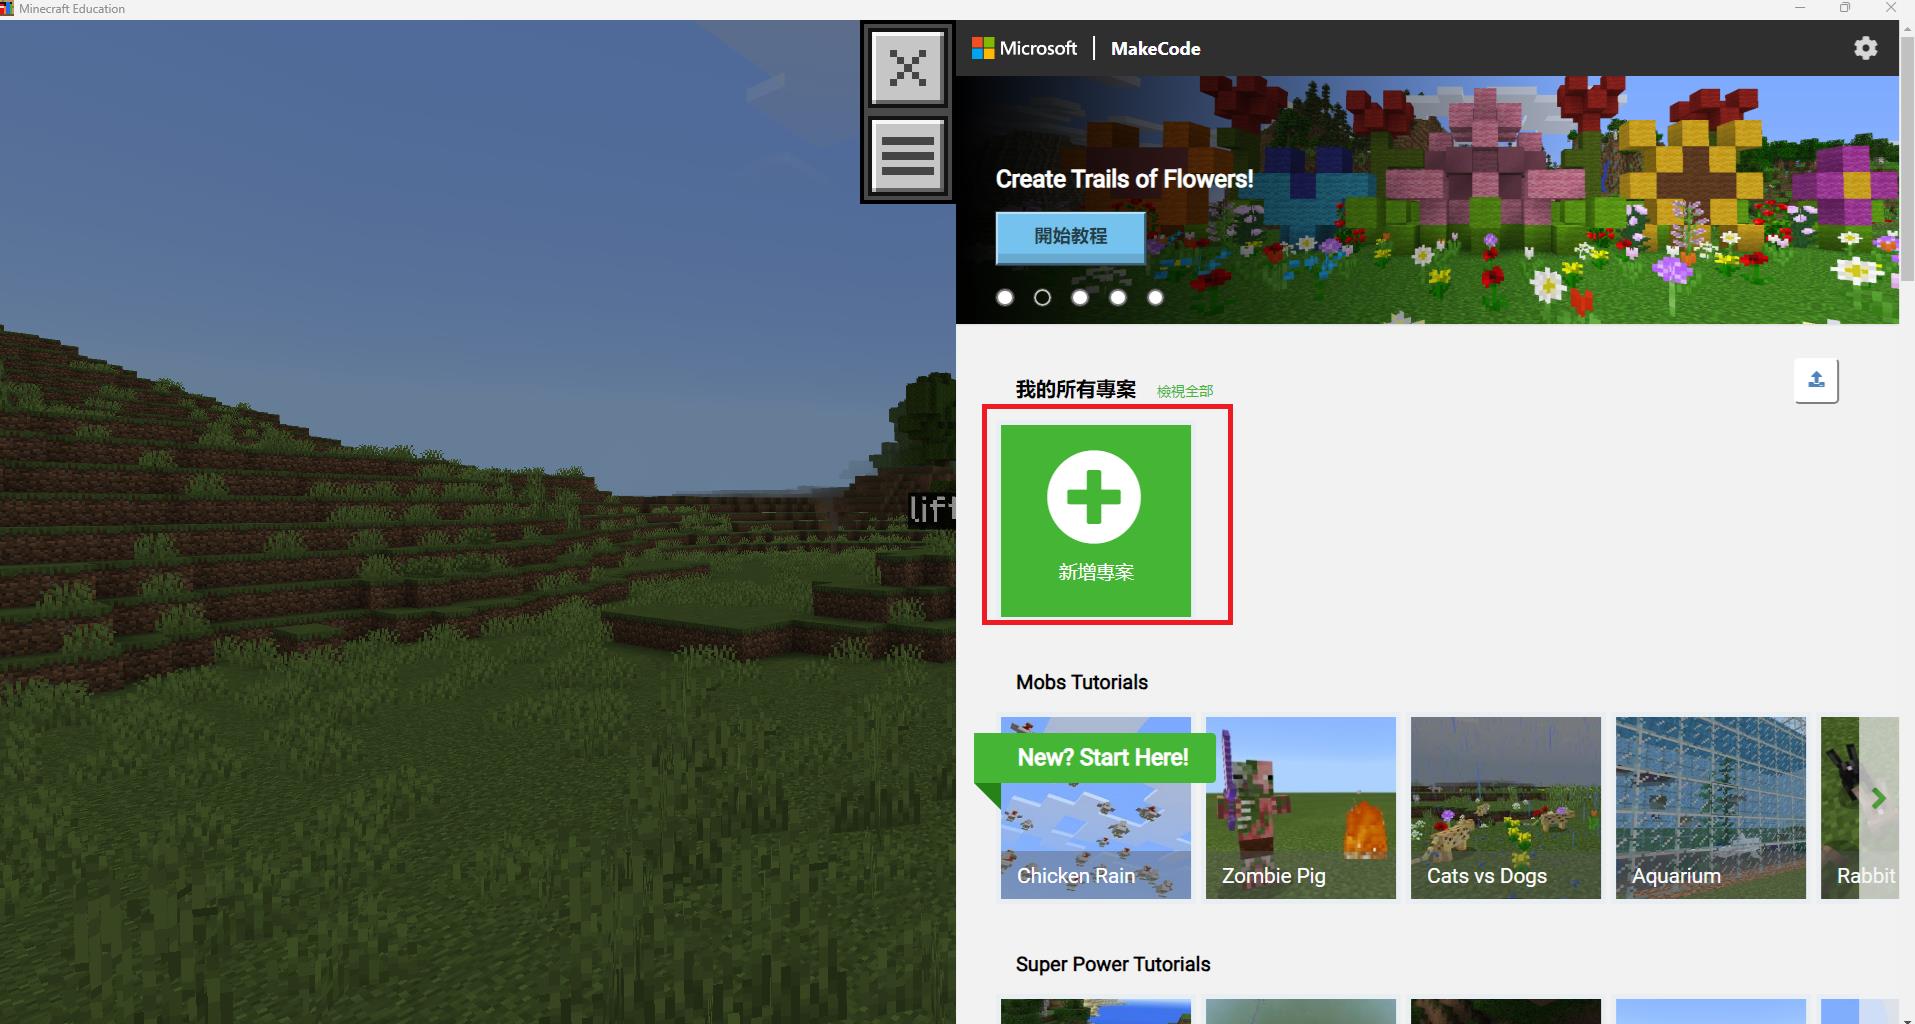The image size is (1915, 1024).
Task: Open settings gear in MakeCode header
Action: (x=1865, y=48)
